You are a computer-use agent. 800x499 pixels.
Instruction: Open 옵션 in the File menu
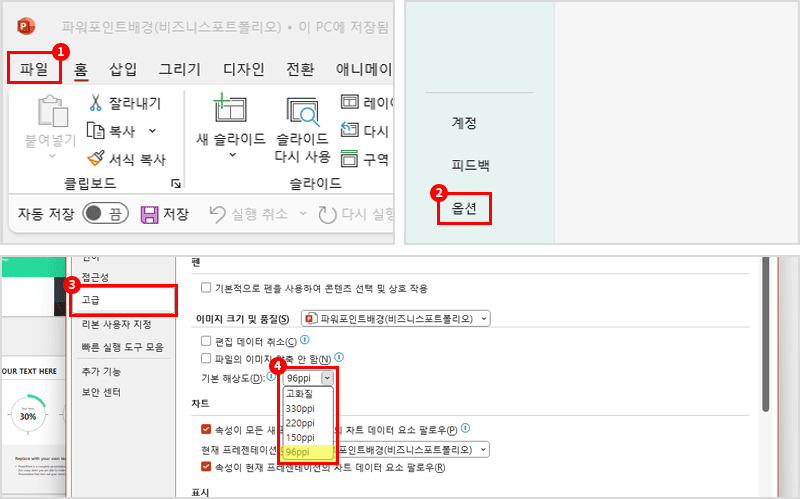pos(464,208)
